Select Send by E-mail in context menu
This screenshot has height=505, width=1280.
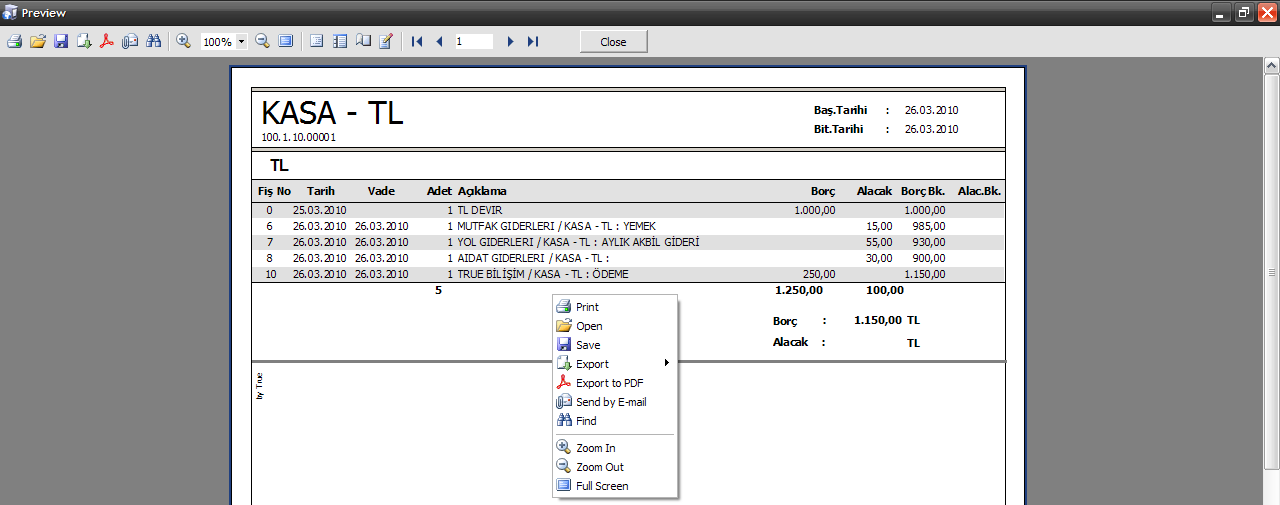(x=610, y=402)
